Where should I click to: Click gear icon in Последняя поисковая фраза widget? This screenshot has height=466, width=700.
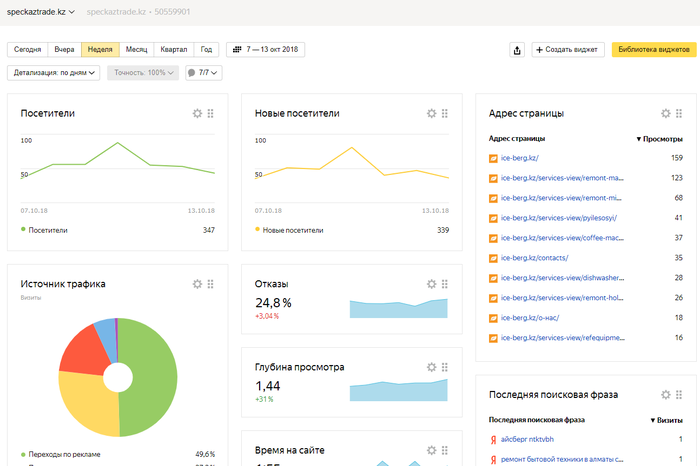click(x=665, y=395)
